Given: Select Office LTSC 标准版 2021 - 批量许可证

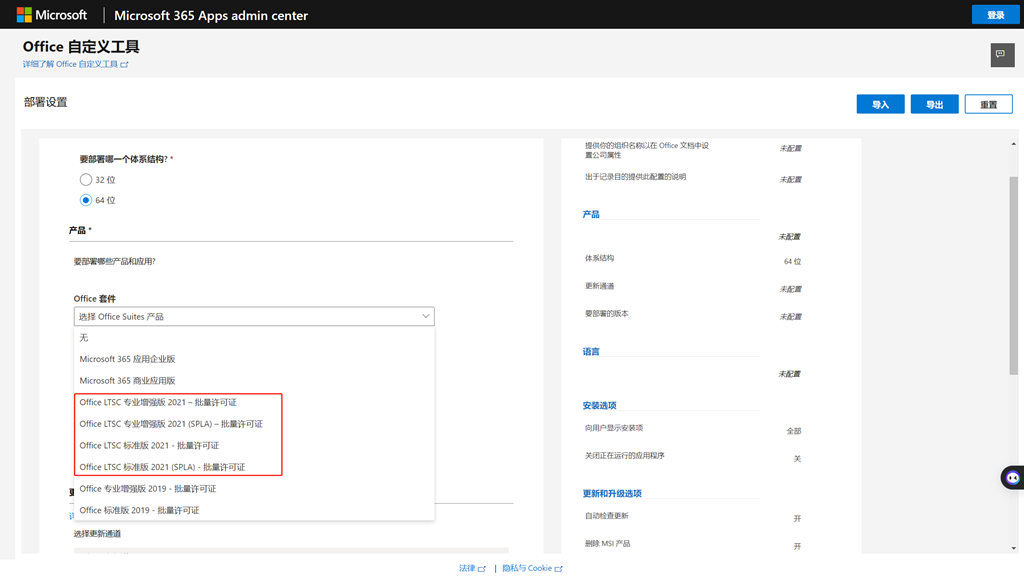Looking at the screenshot, I should [x=254, y=445].
